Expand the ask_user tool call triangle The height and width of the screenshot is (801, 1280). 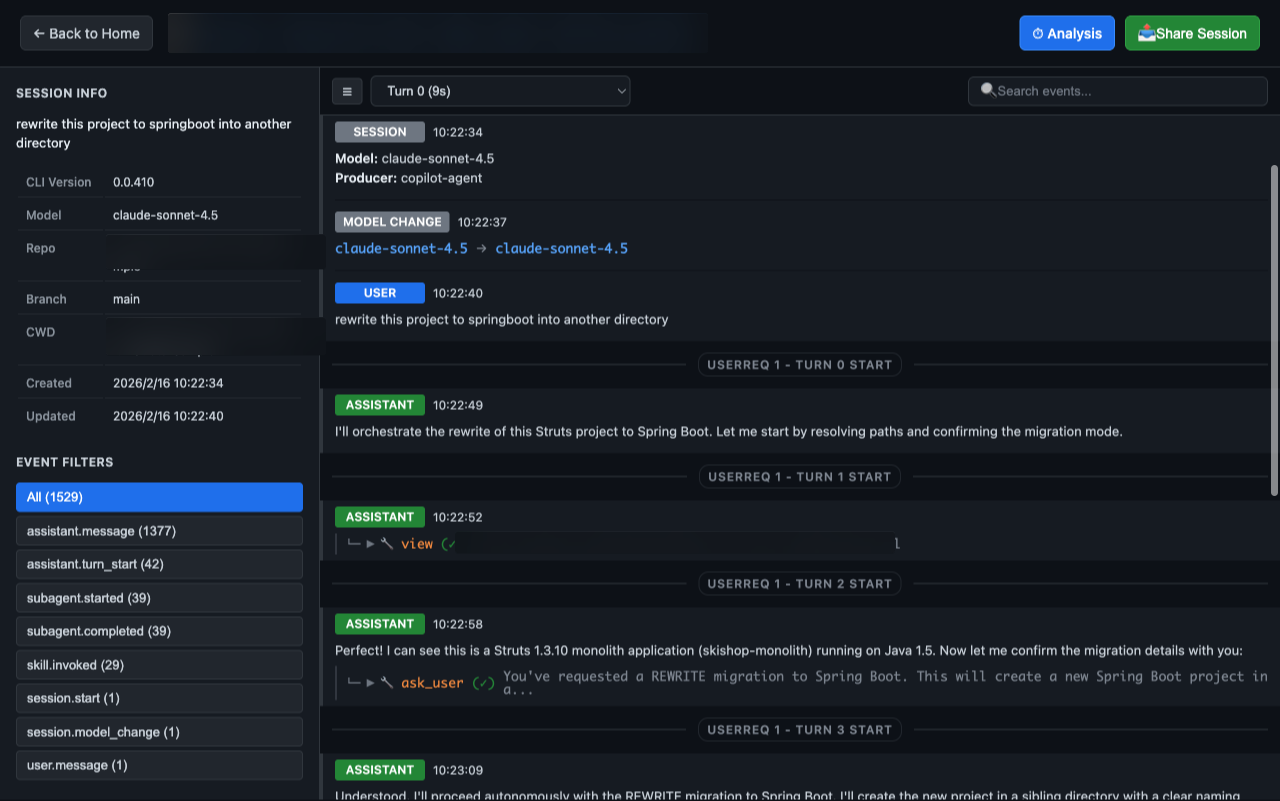coord(370,683)
